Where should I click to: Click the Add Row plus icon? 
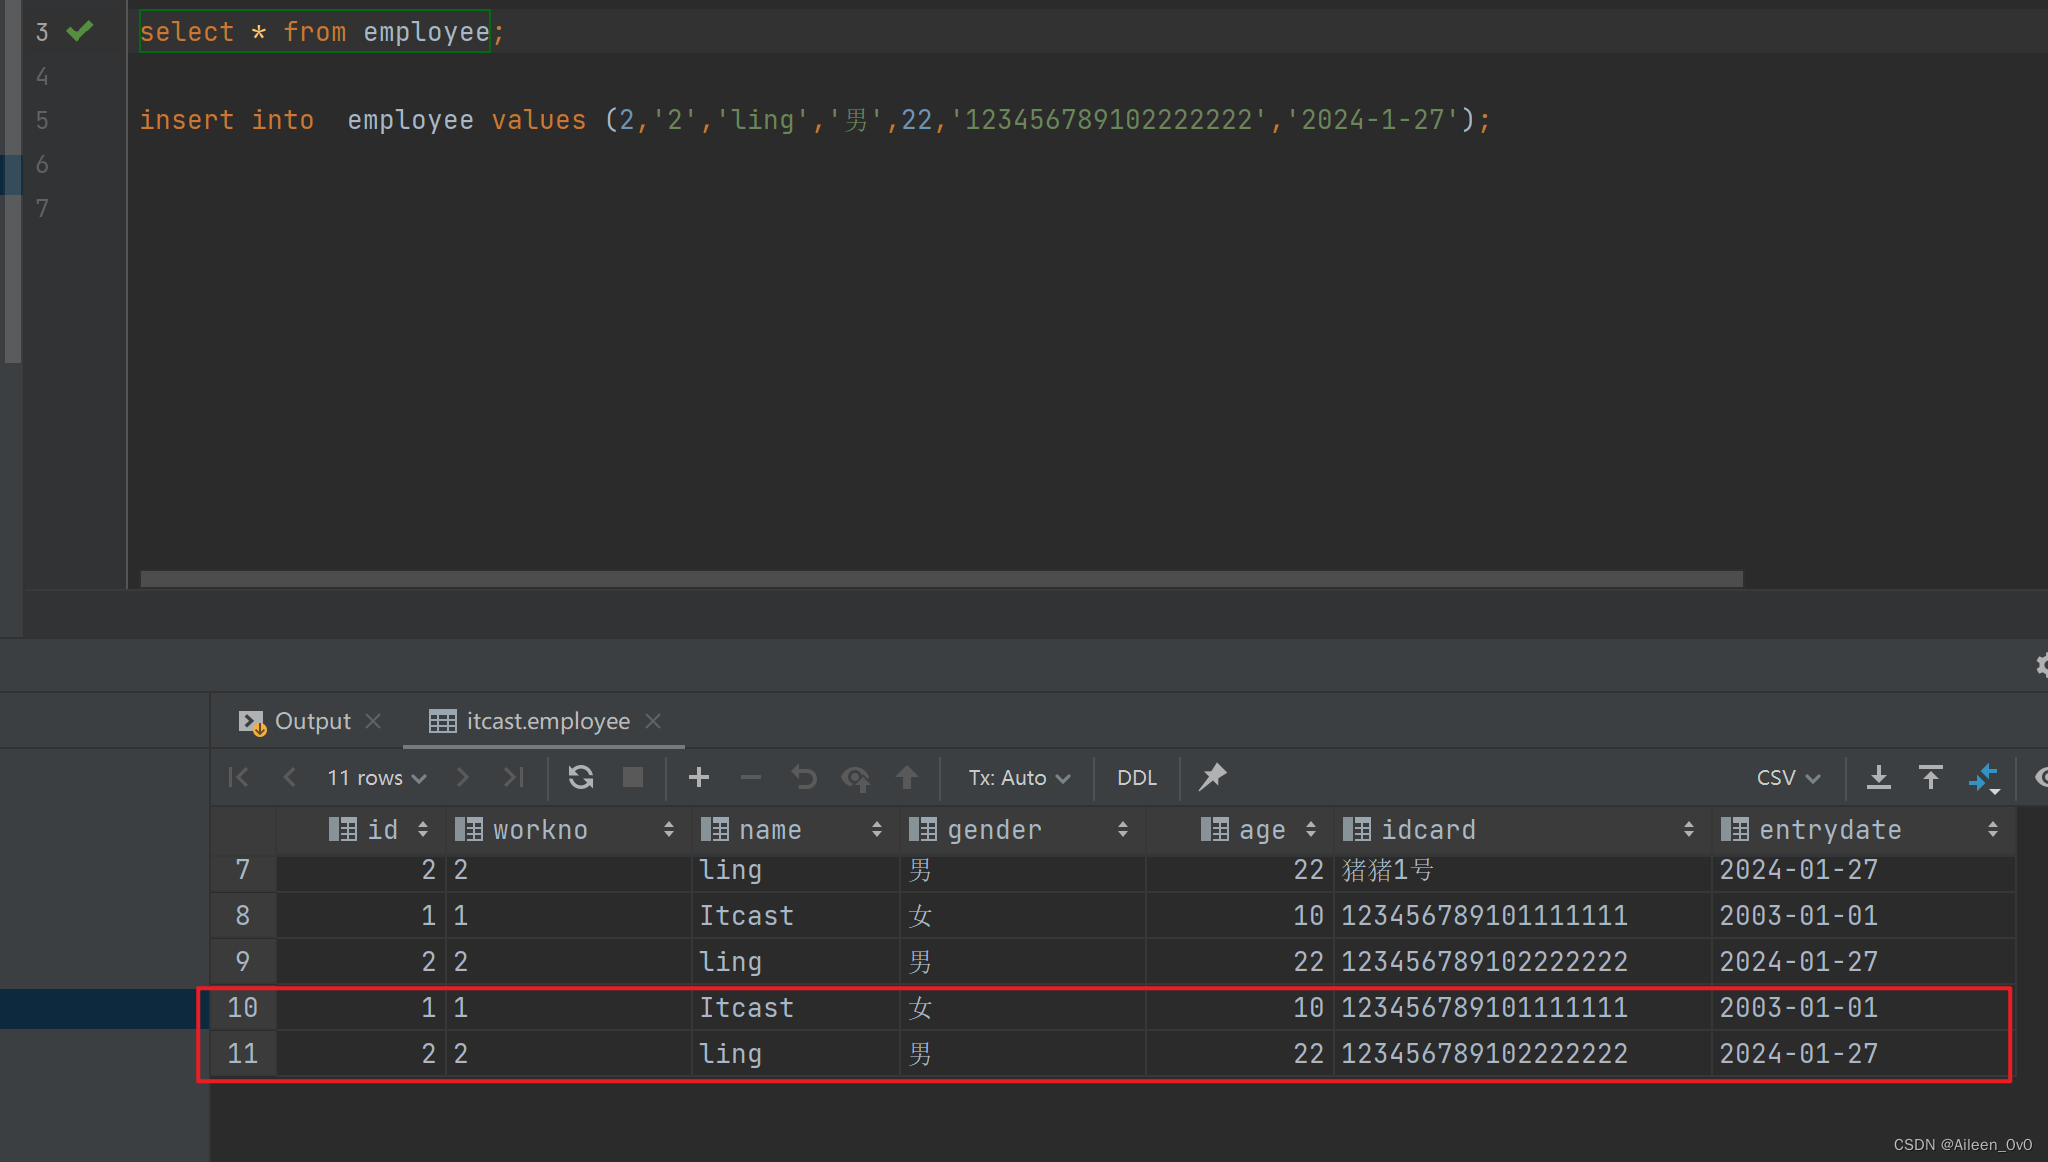[x=699, y=777]
